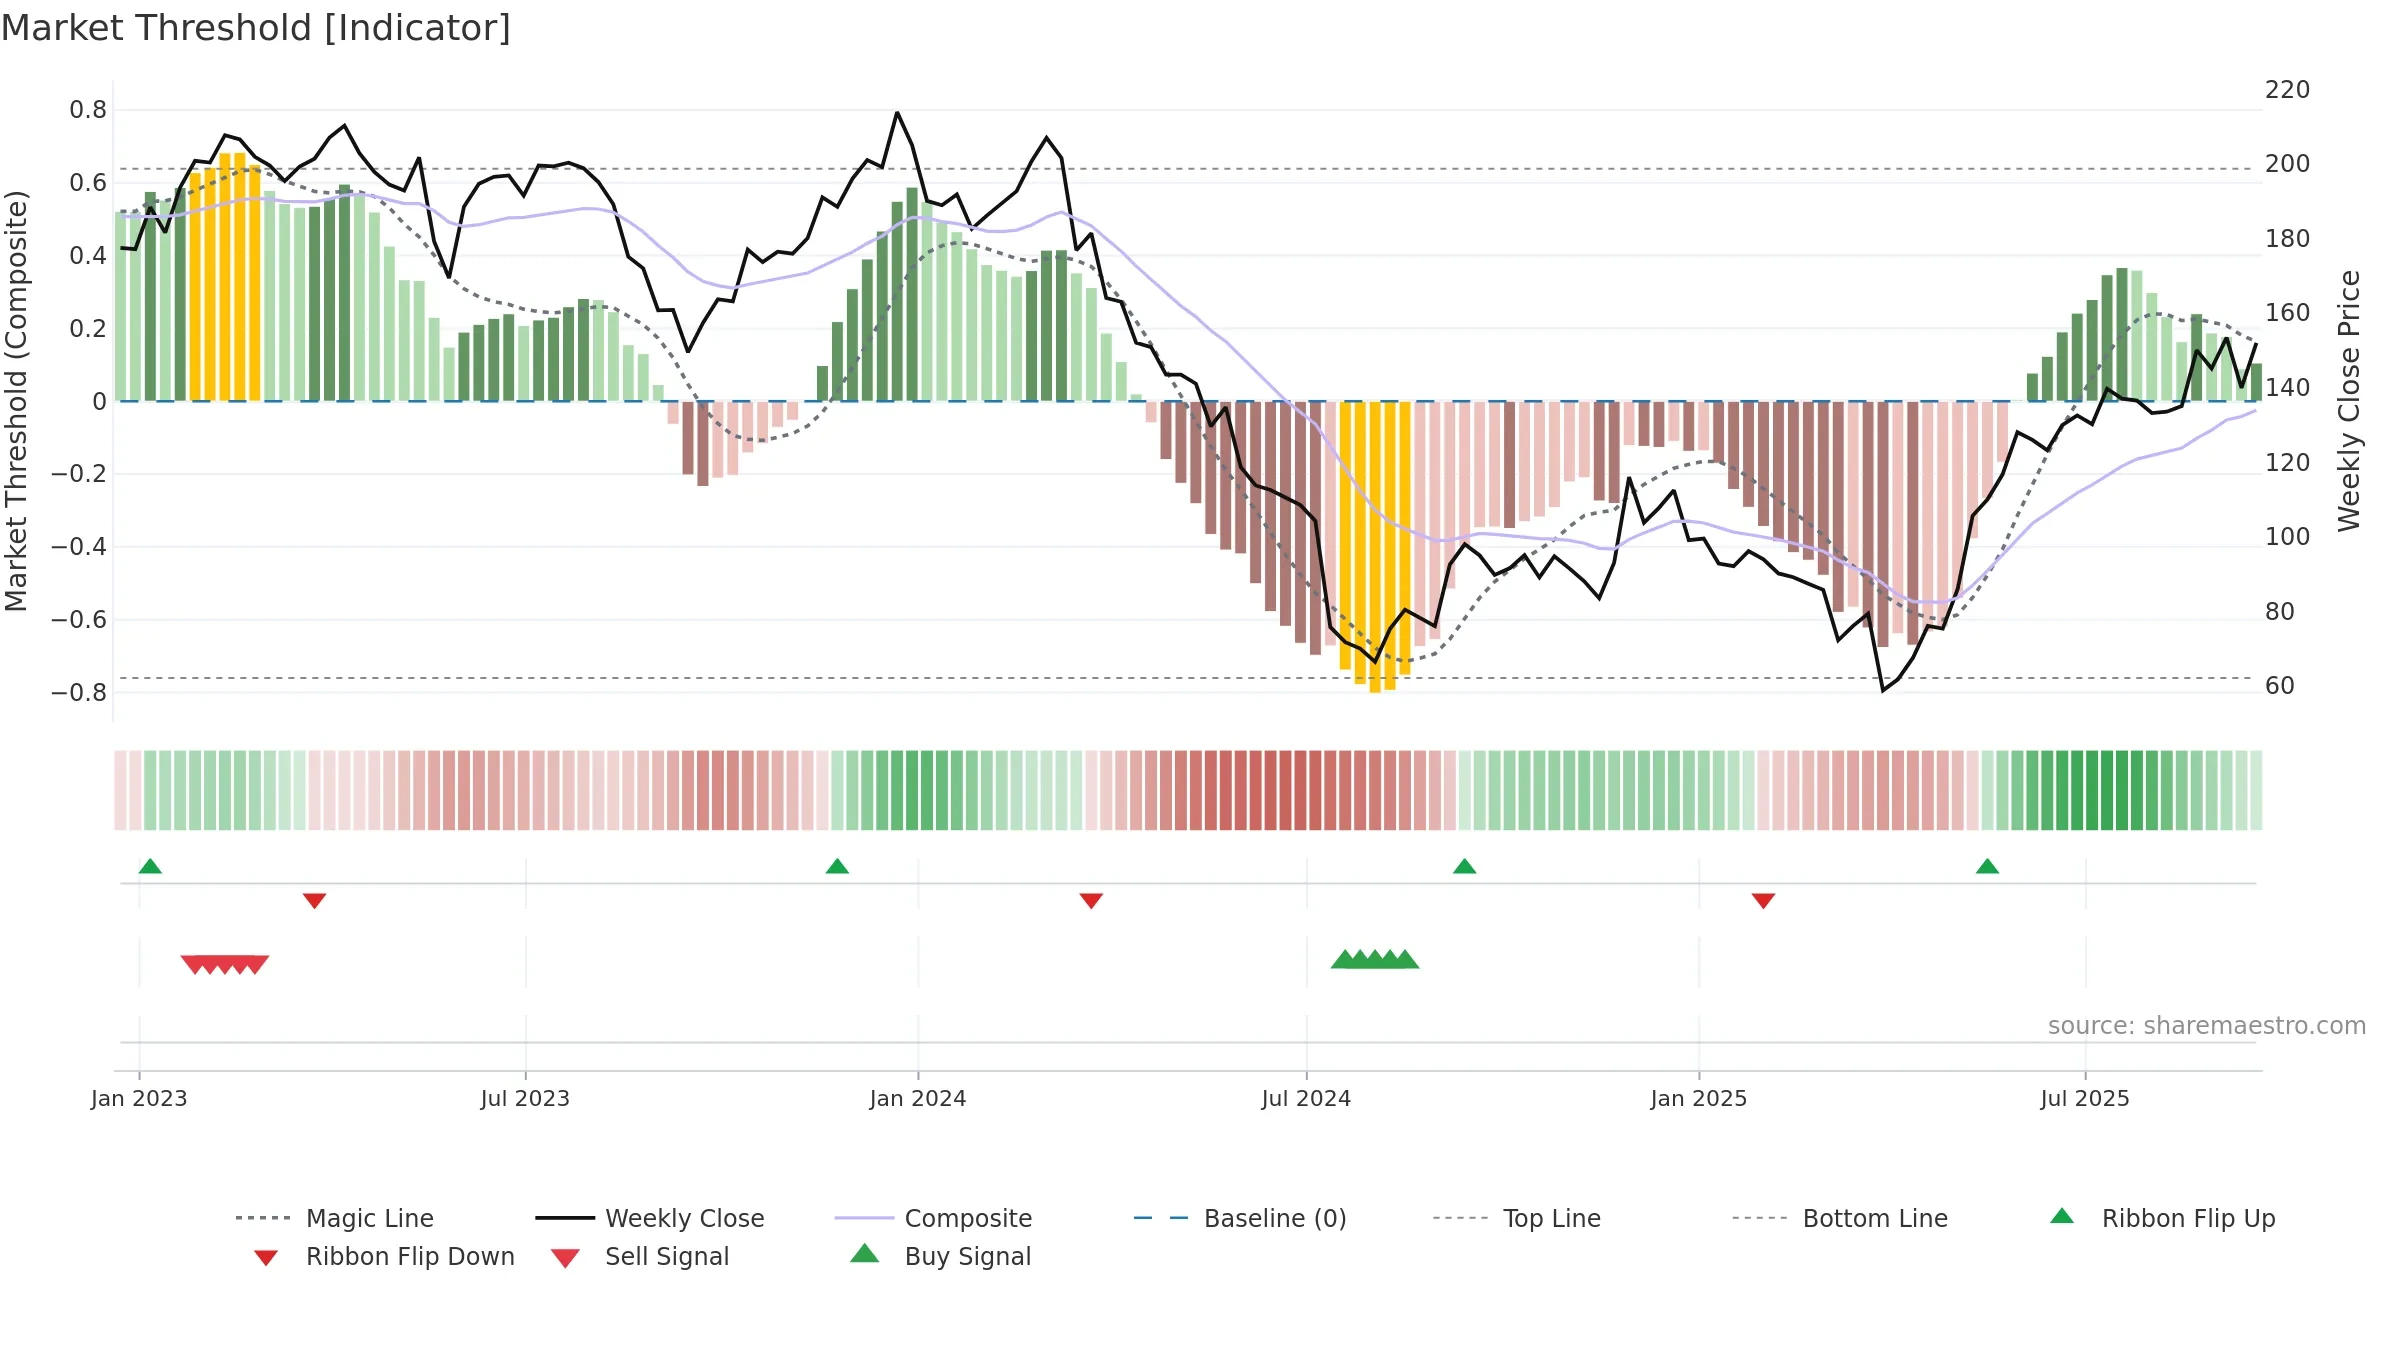2400x1350 pixels.
Task: Toggle the Baseline (0) legend entry
Action: [1240, 1218]
